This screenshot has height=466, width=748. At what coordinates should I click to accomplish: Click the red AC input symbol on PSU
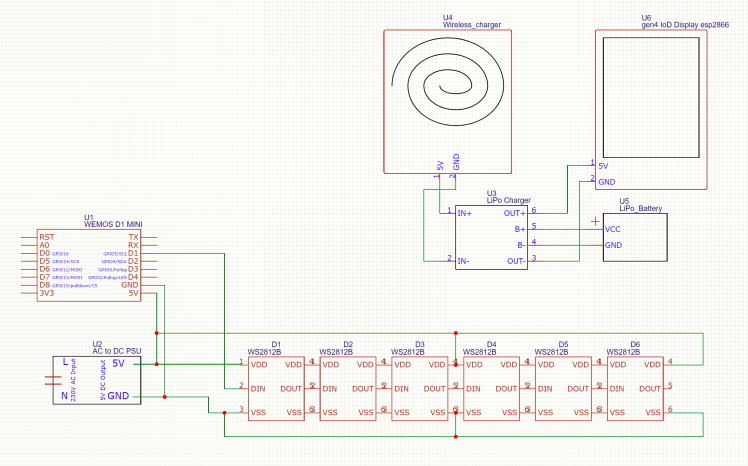(53, 380)
